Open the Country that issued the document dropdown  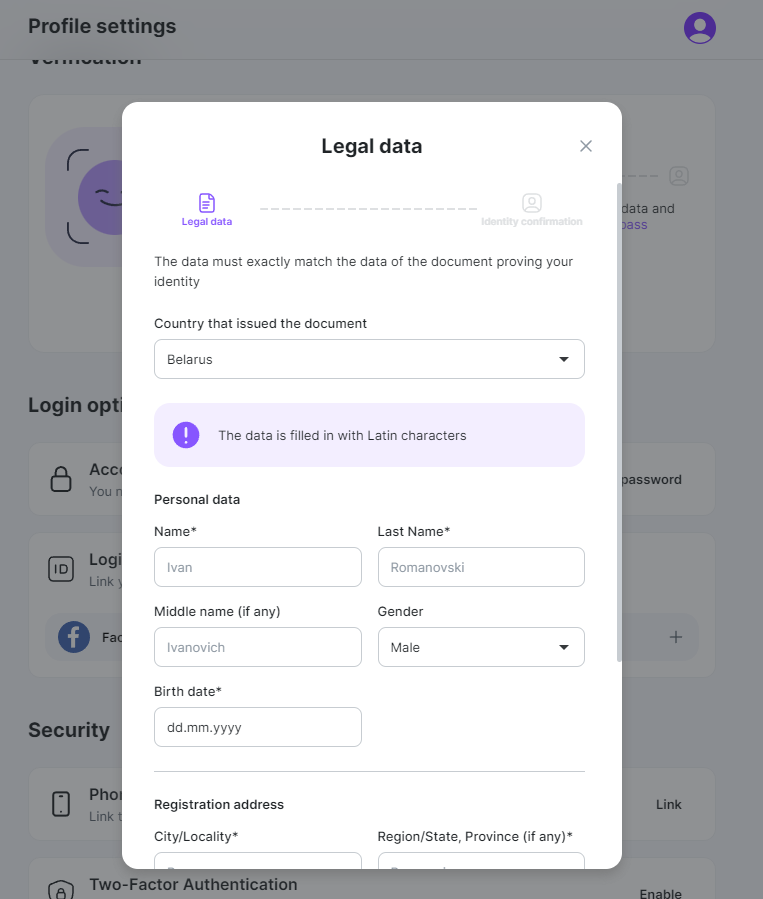click(369, 359)
